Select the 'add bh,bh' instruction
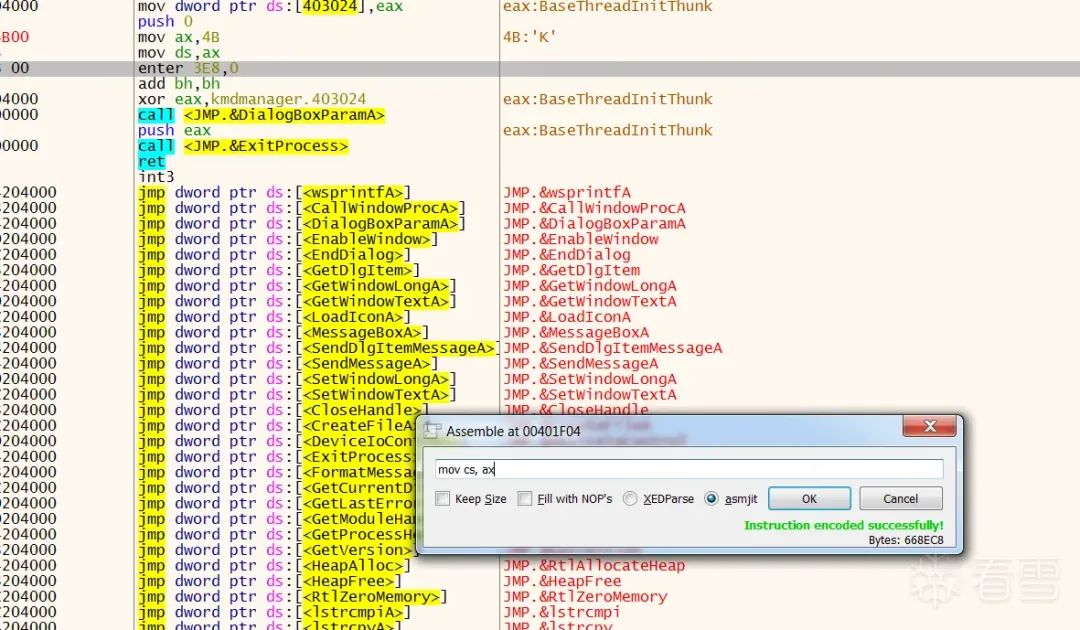 click(179, 84)
